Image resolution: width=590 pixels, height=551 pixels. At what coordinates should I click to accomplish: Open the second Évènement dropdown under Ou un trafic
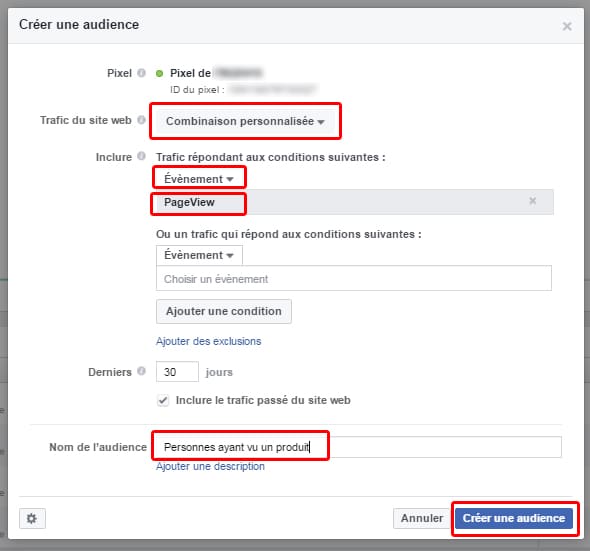click(199, 255)
